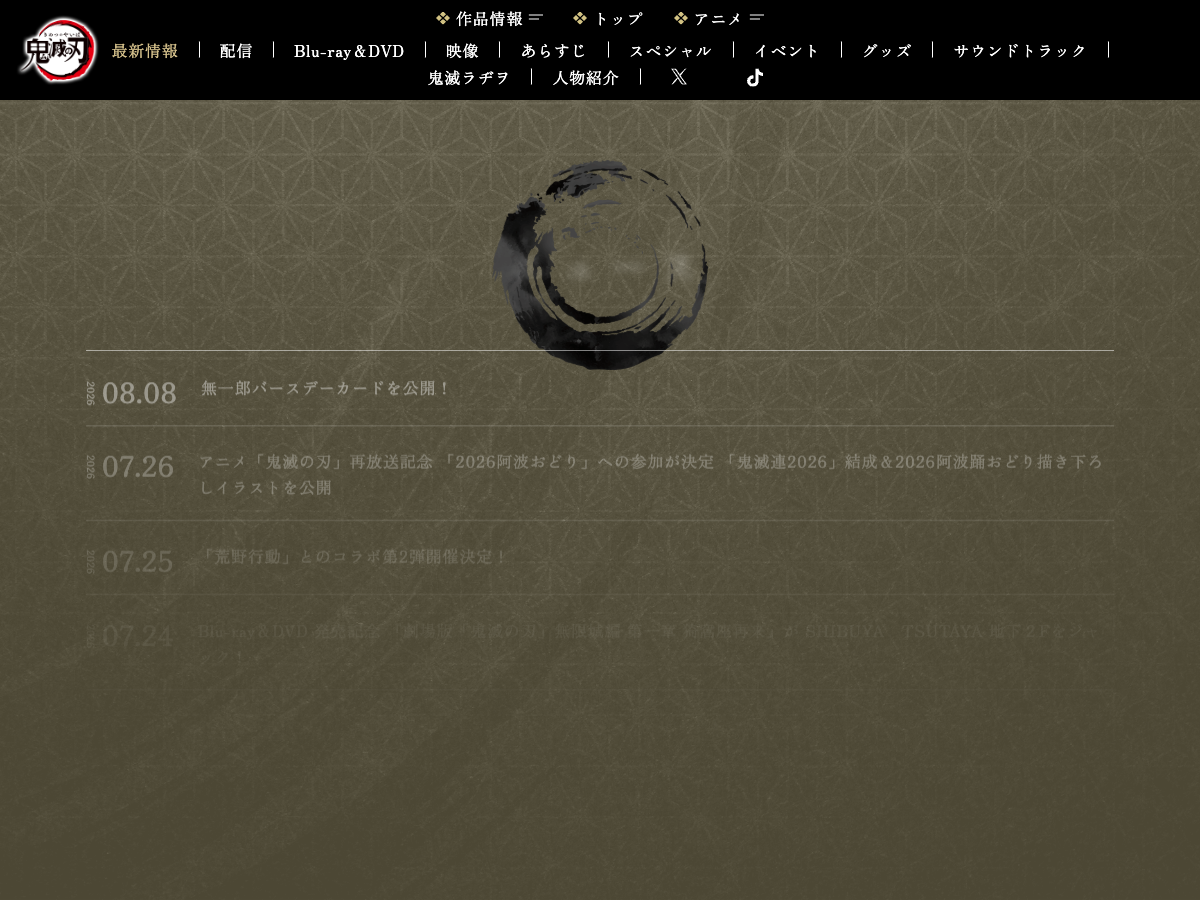This screenshot has height=900, width=1200.
Task: Expand the 作品情報 menu
Action: click(x=489, y=18)
